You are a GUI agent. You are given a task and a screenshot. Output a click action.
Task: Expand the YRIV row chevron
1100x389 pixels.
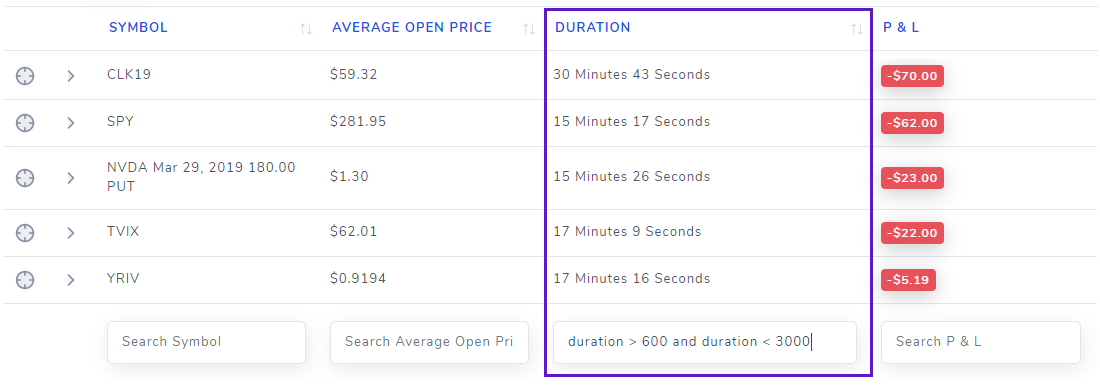[71, 280]
